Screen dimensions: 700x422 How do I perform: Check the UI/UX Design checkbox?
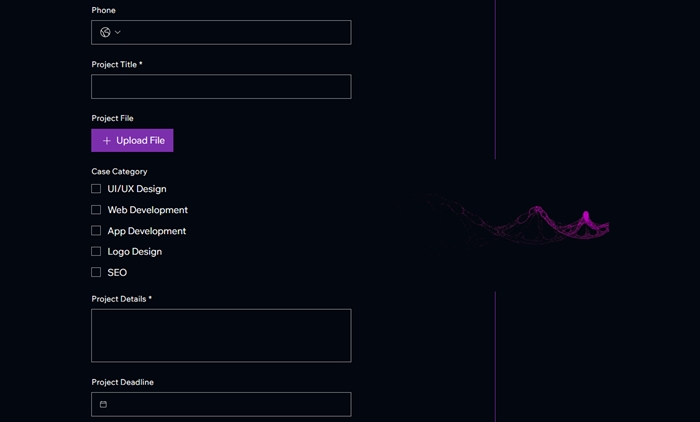point(96,188)
